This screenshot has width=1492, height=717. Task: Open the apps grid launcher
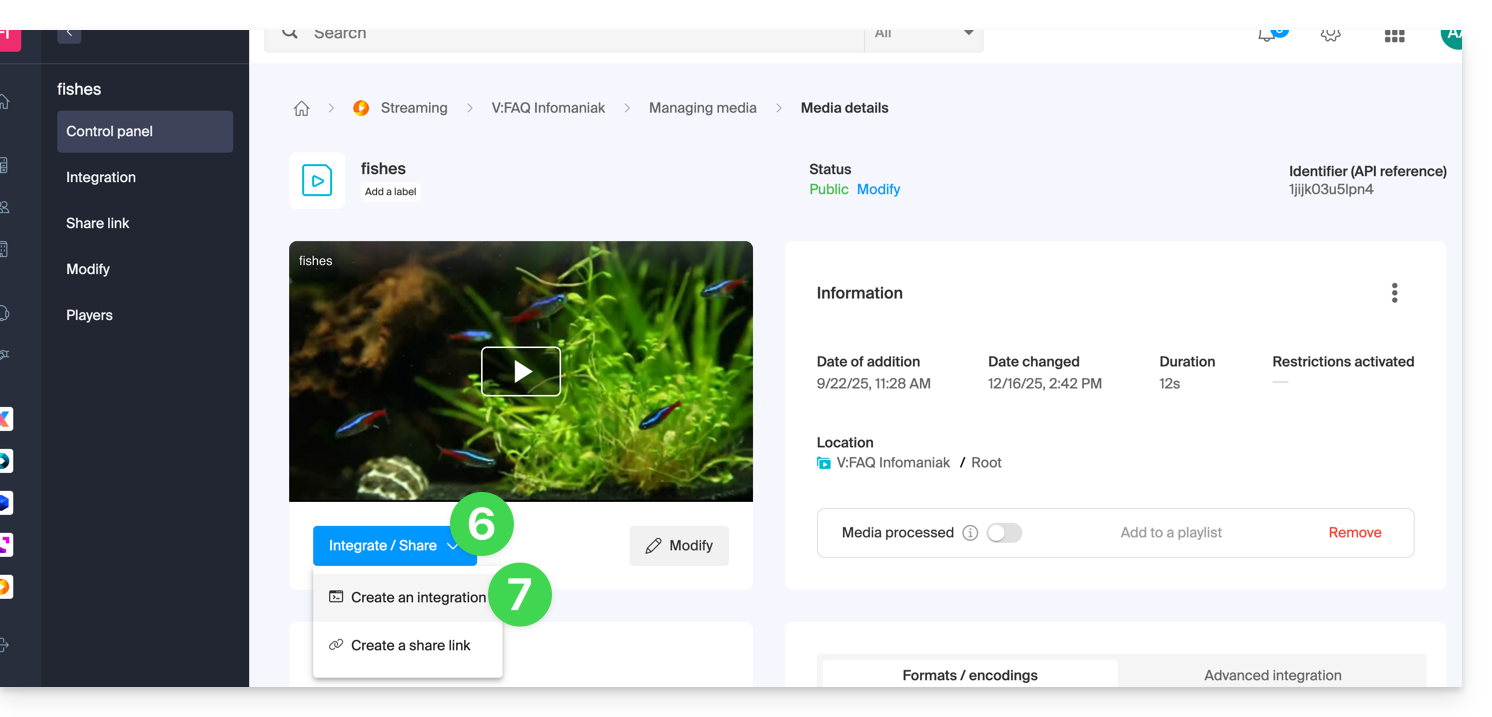pyautogui.click(x=1394, y=36)
